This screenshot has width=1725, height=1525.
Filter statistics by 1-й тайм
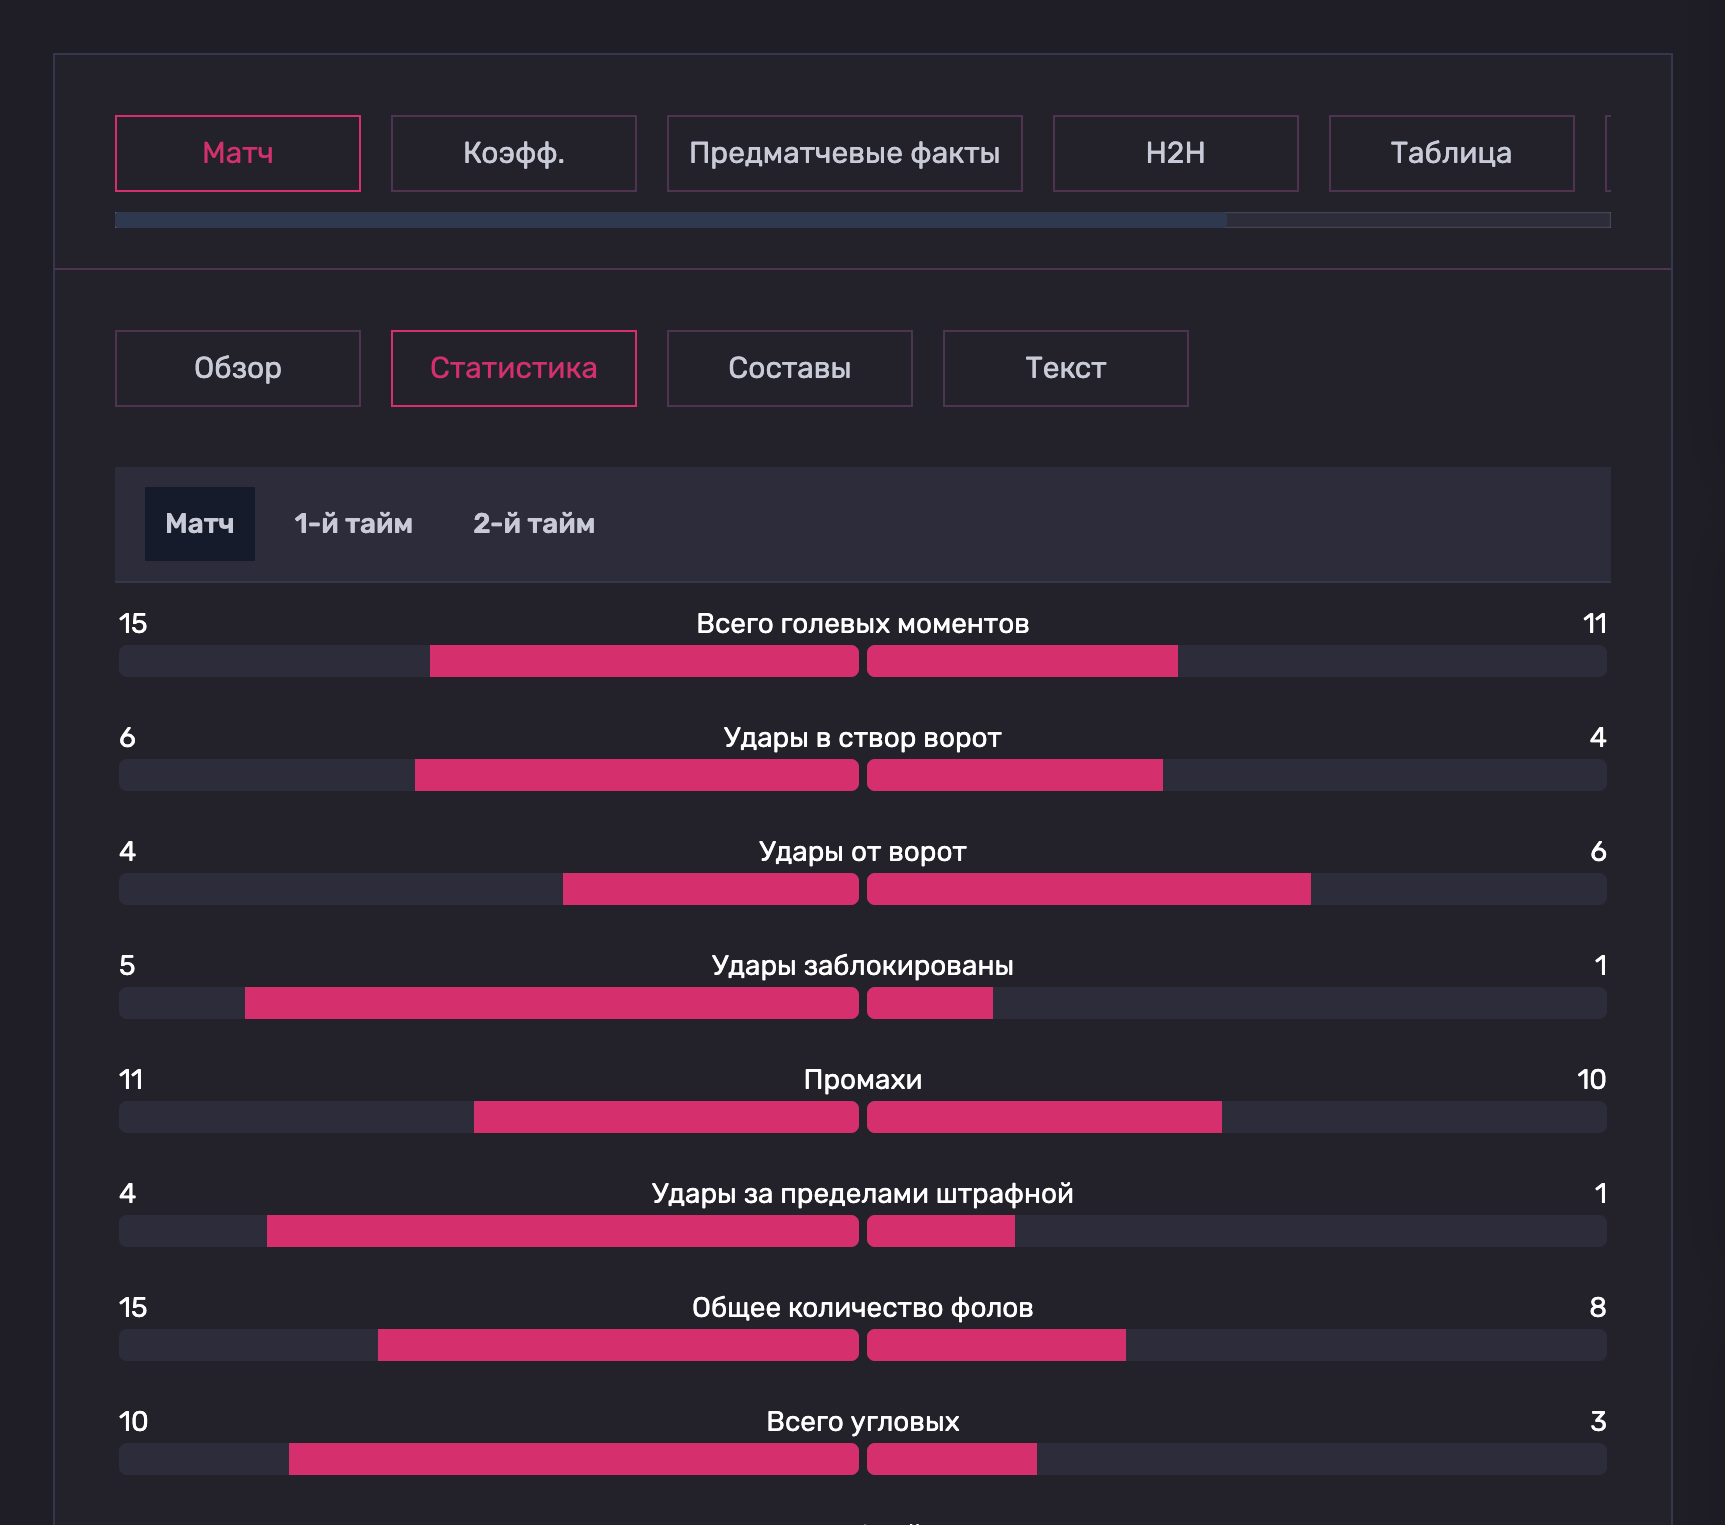[353, 524]
